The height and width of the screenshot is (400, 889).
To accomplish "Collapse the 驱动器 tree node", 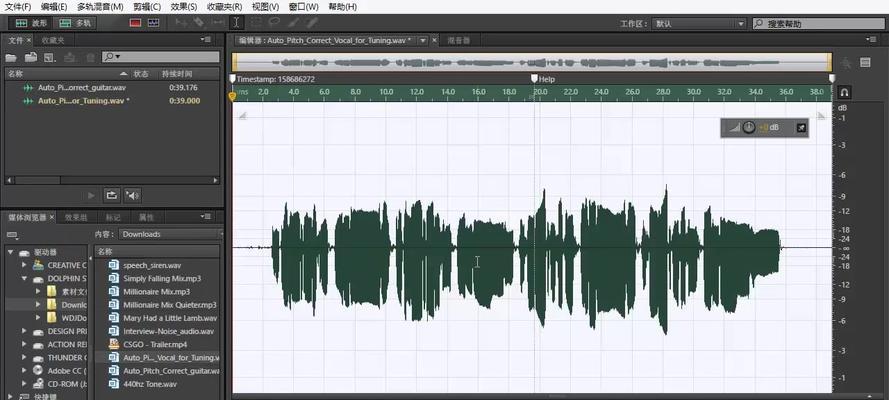I will click(10, 252).
